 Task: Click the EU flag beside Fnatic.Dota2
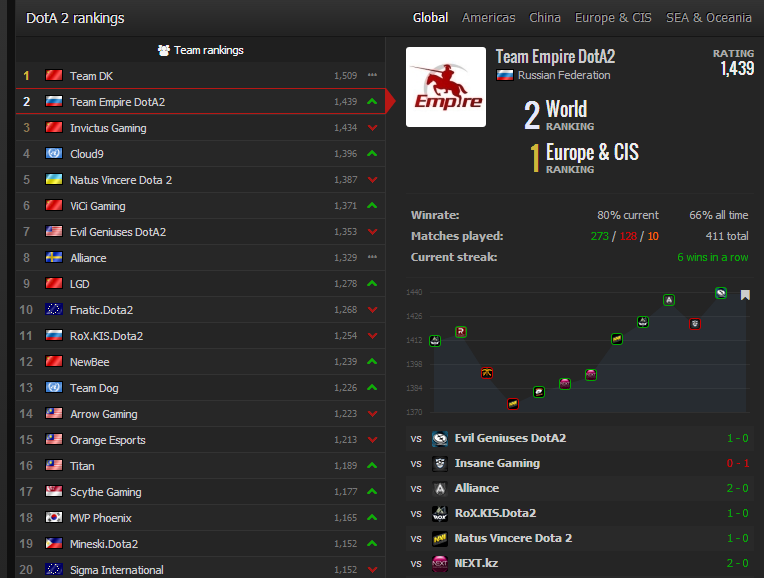coord(54,309)
